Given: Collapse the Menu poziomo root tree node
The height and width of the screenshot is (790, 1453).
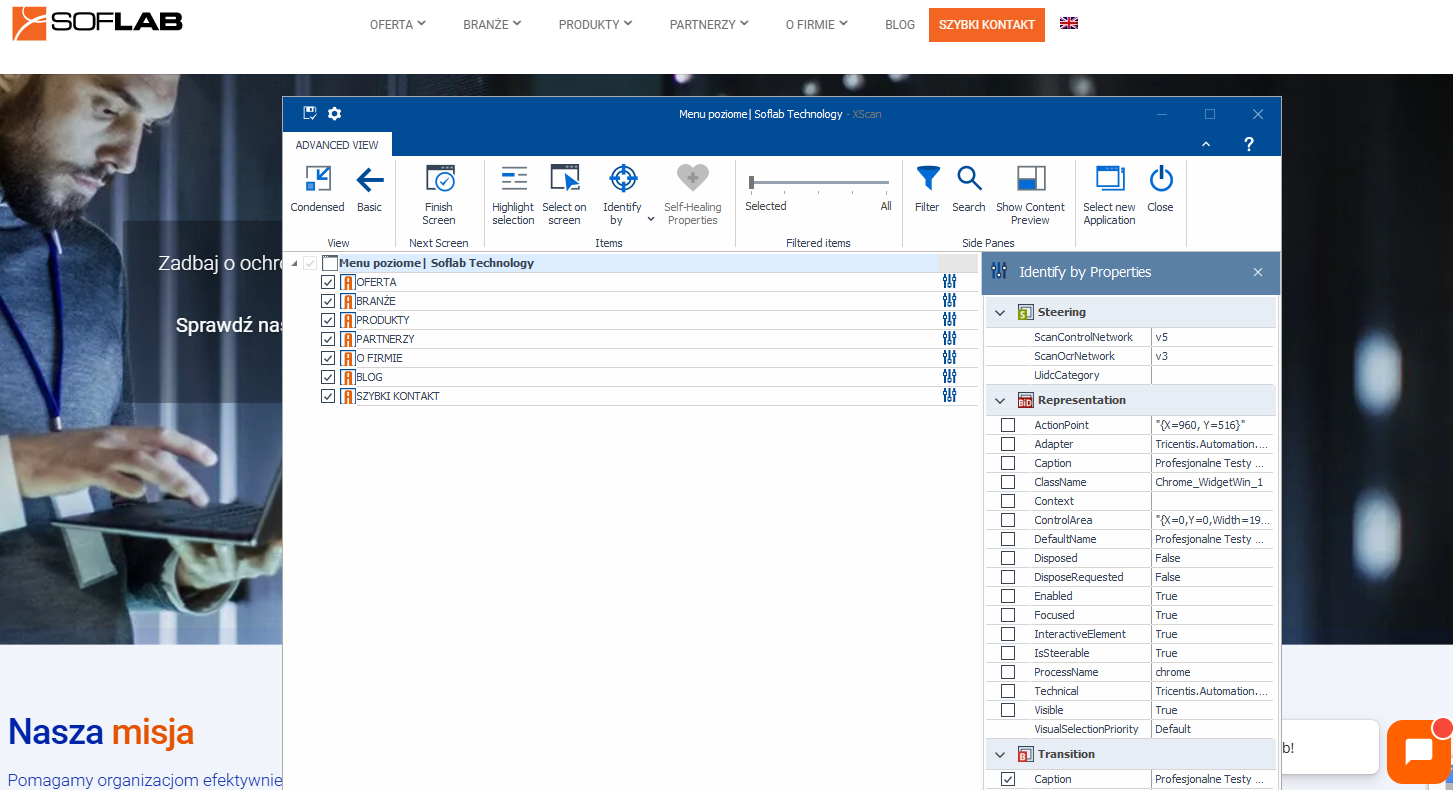Looking at the screenshot, I should coord(295,263).
